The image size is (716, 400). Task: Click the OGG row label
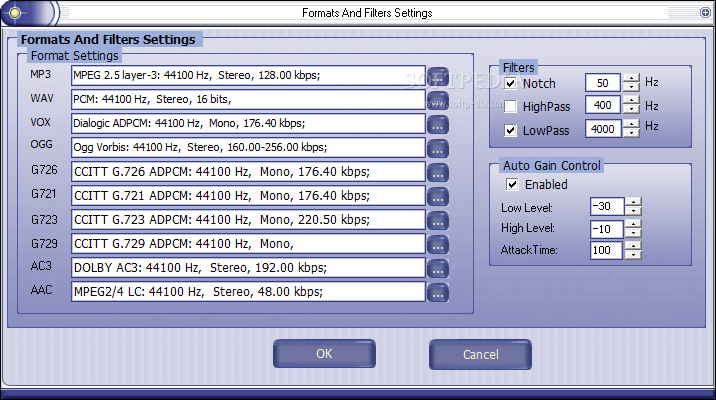pos(42,144)
